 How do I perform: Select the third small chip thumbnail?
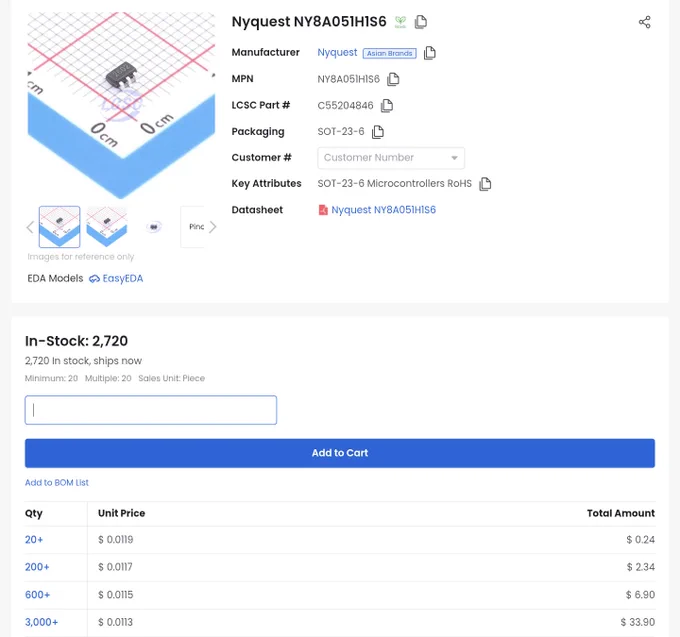(x=154, y=227)
